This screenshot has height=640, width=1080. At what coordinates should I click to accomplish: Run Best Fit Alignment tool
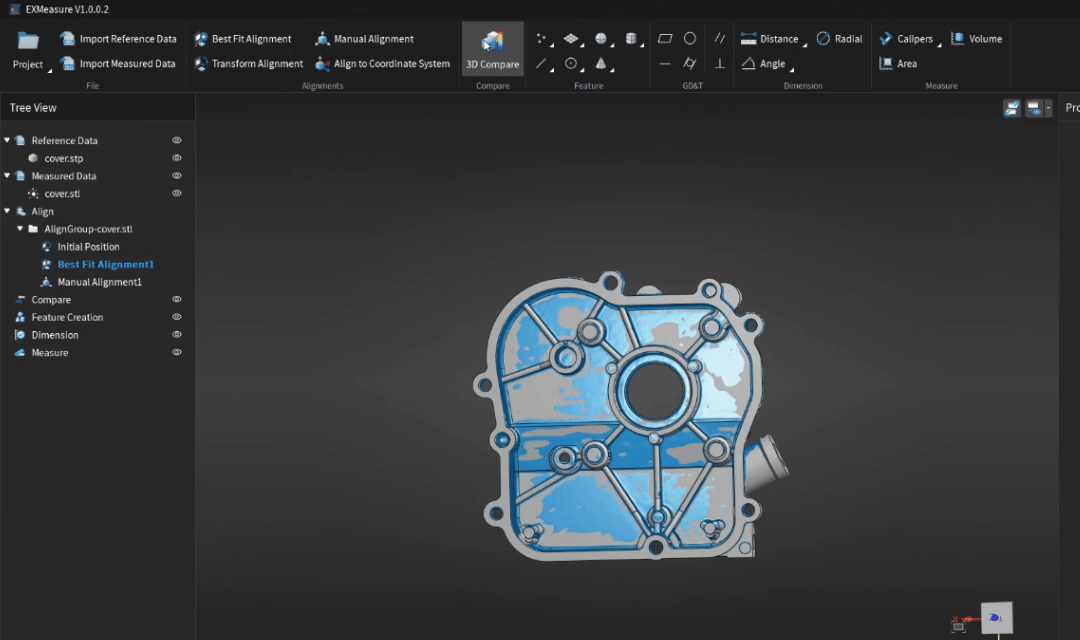243,39
